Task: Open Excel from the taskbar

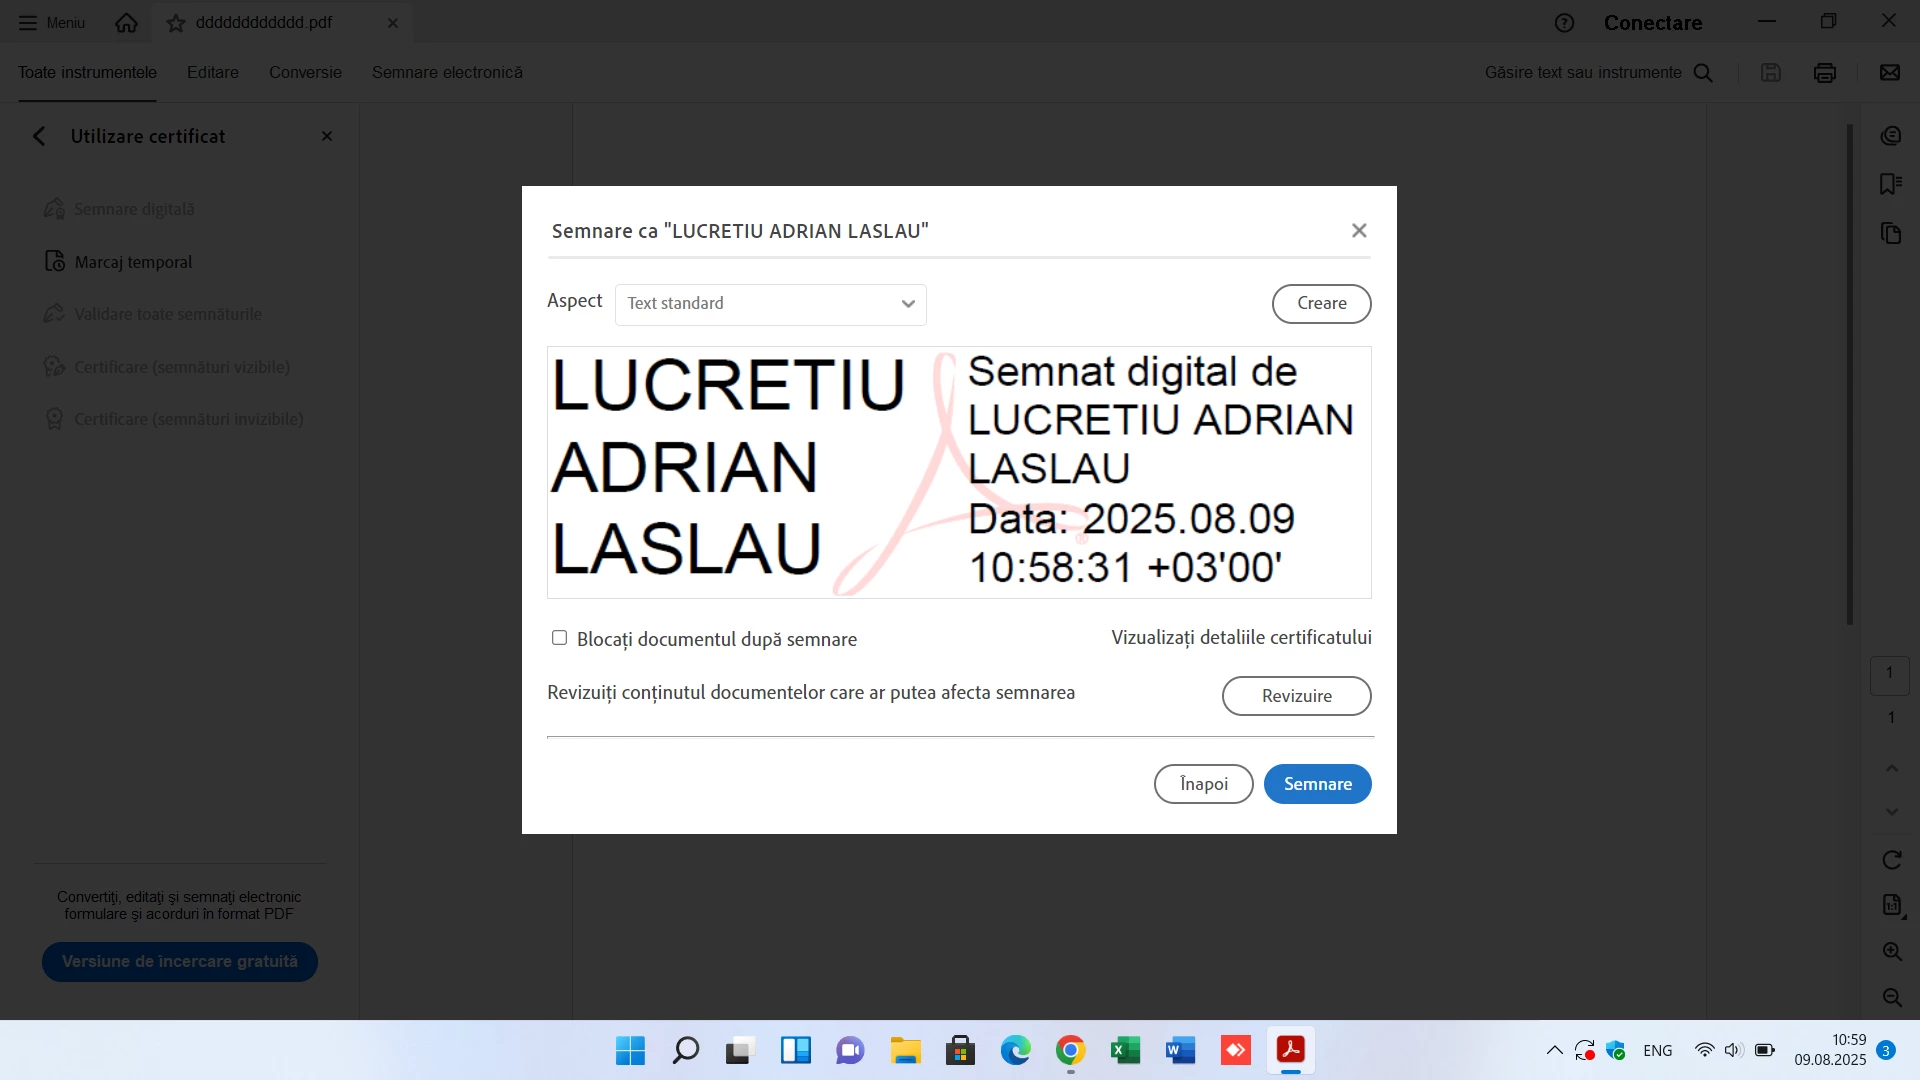Action: (1125, 1050)
